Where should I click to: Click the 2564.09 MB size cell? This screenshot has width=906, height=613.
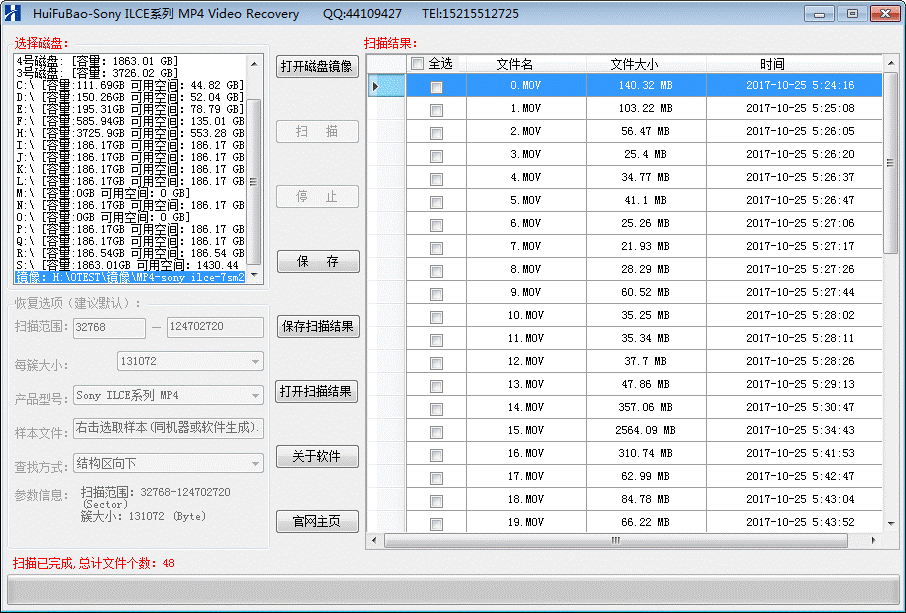click(x=646, y=430)
